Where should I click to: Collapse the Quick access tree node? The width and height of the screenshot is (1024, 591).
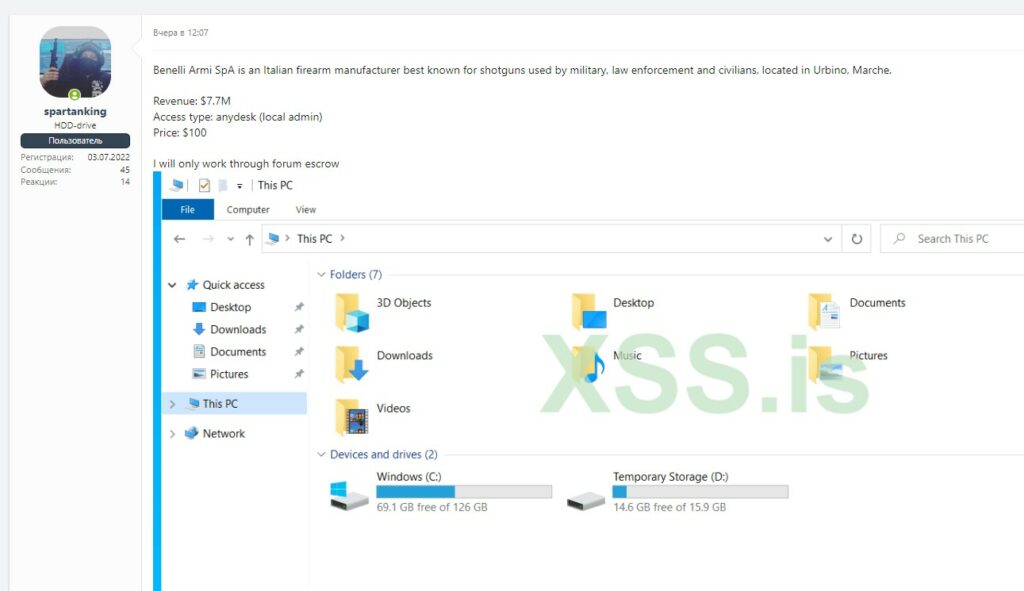[x=173, y=285]
